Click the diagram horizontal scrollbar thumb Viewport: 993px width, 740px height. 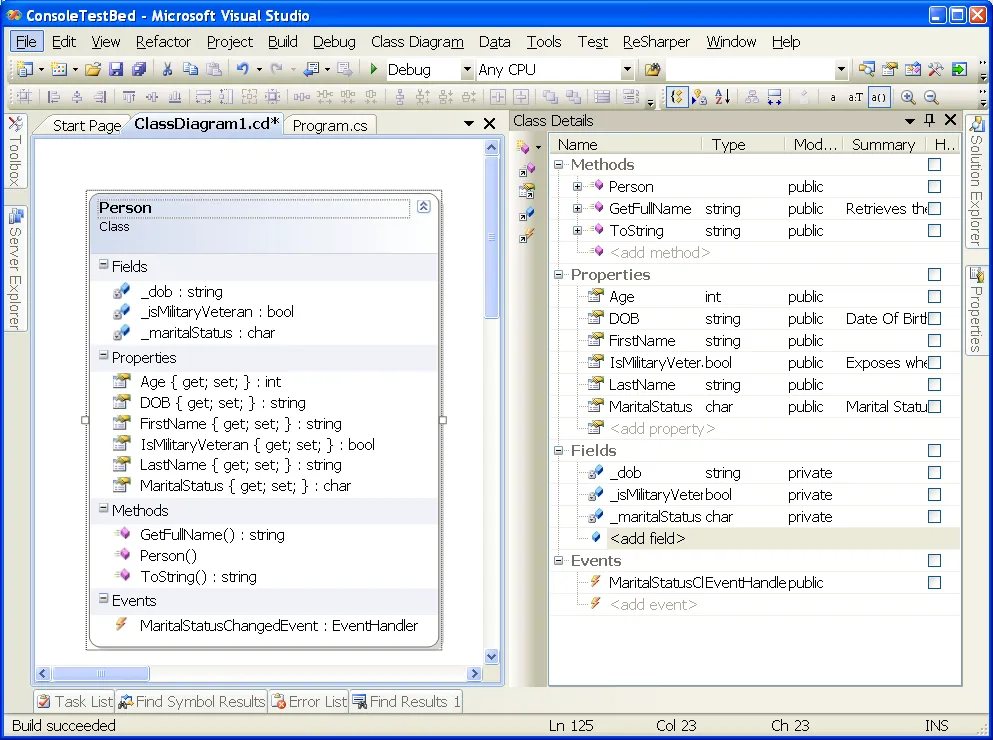coord(101,673)
